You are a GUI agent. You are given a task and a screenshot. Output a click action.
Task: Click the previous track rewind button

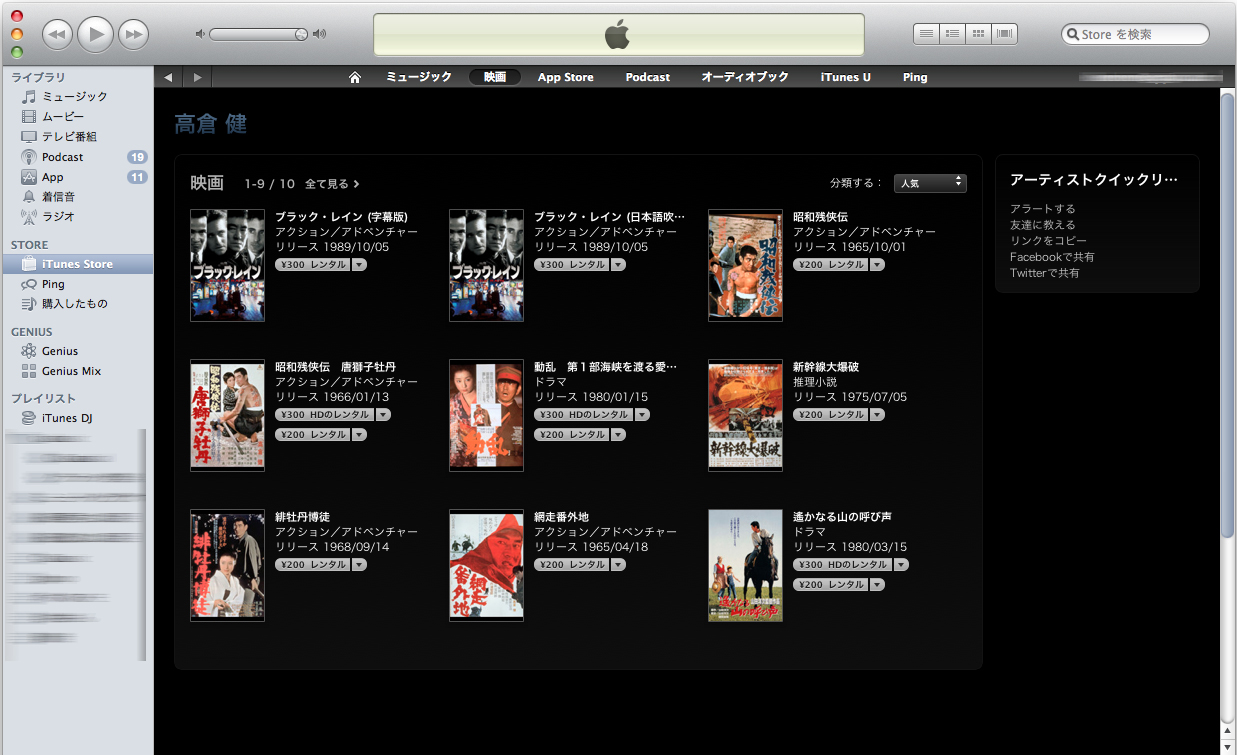[x=57, y=34]
